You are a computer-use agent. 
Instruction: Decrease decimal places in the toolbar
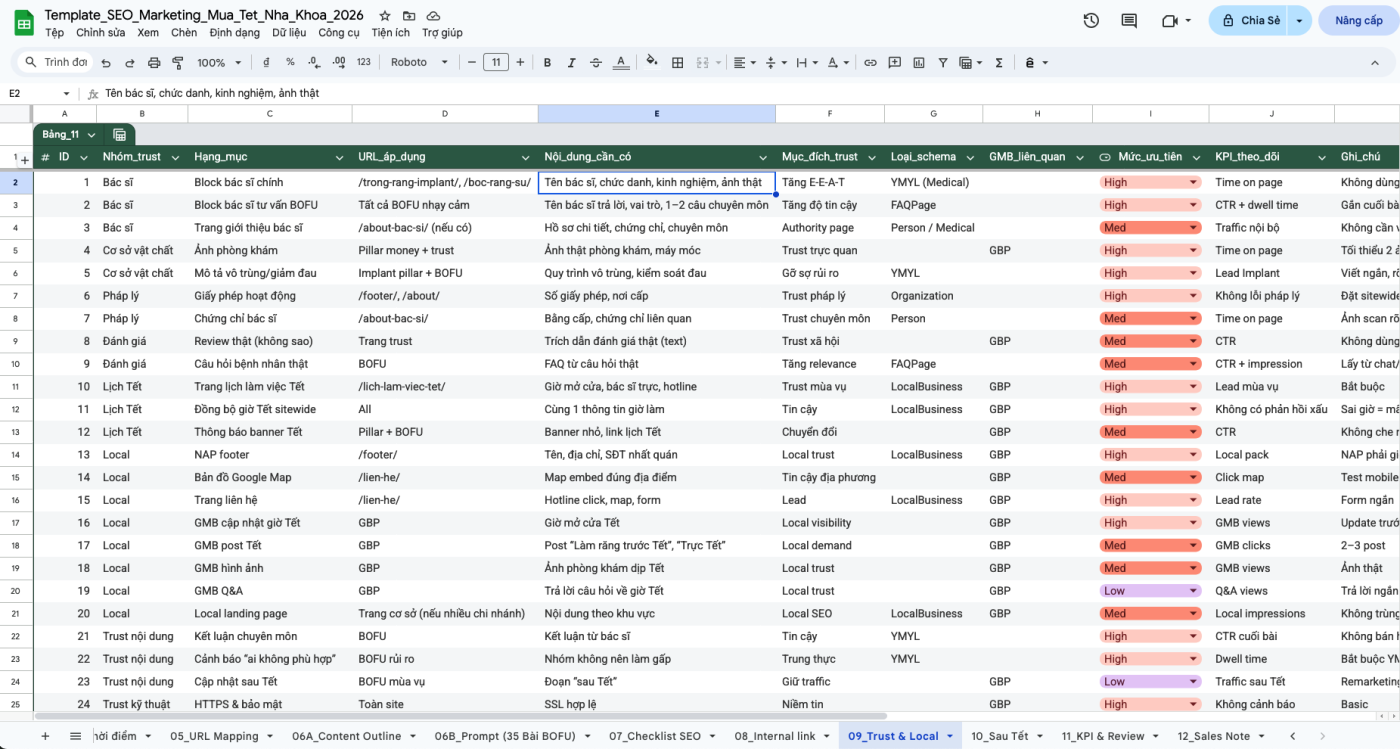tap(314, 62)
